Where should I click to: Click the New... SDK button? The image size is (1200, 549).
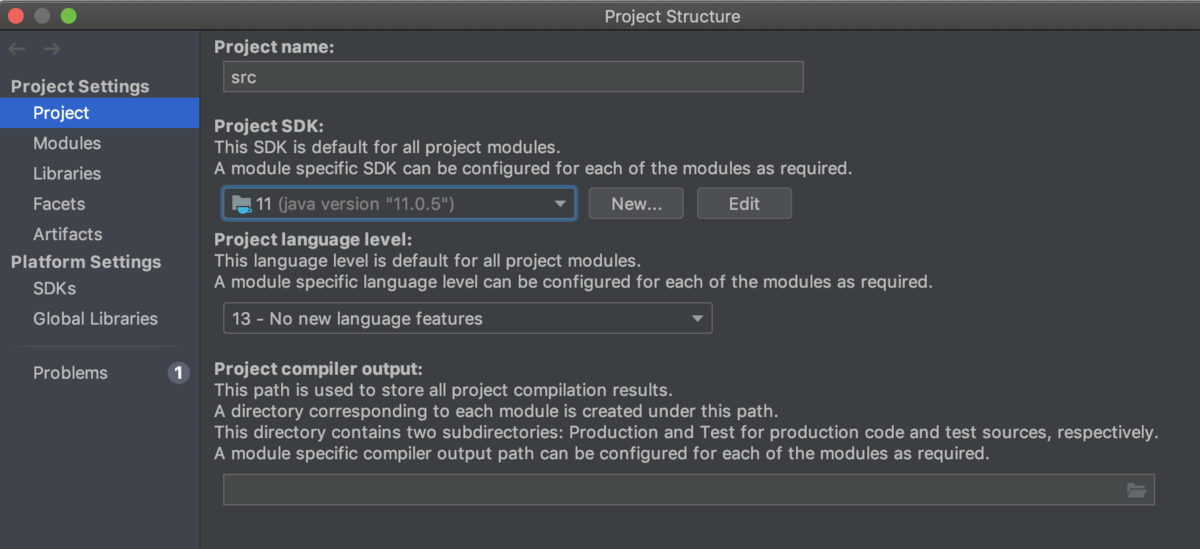pyautogui.click(x=636, y=204)
